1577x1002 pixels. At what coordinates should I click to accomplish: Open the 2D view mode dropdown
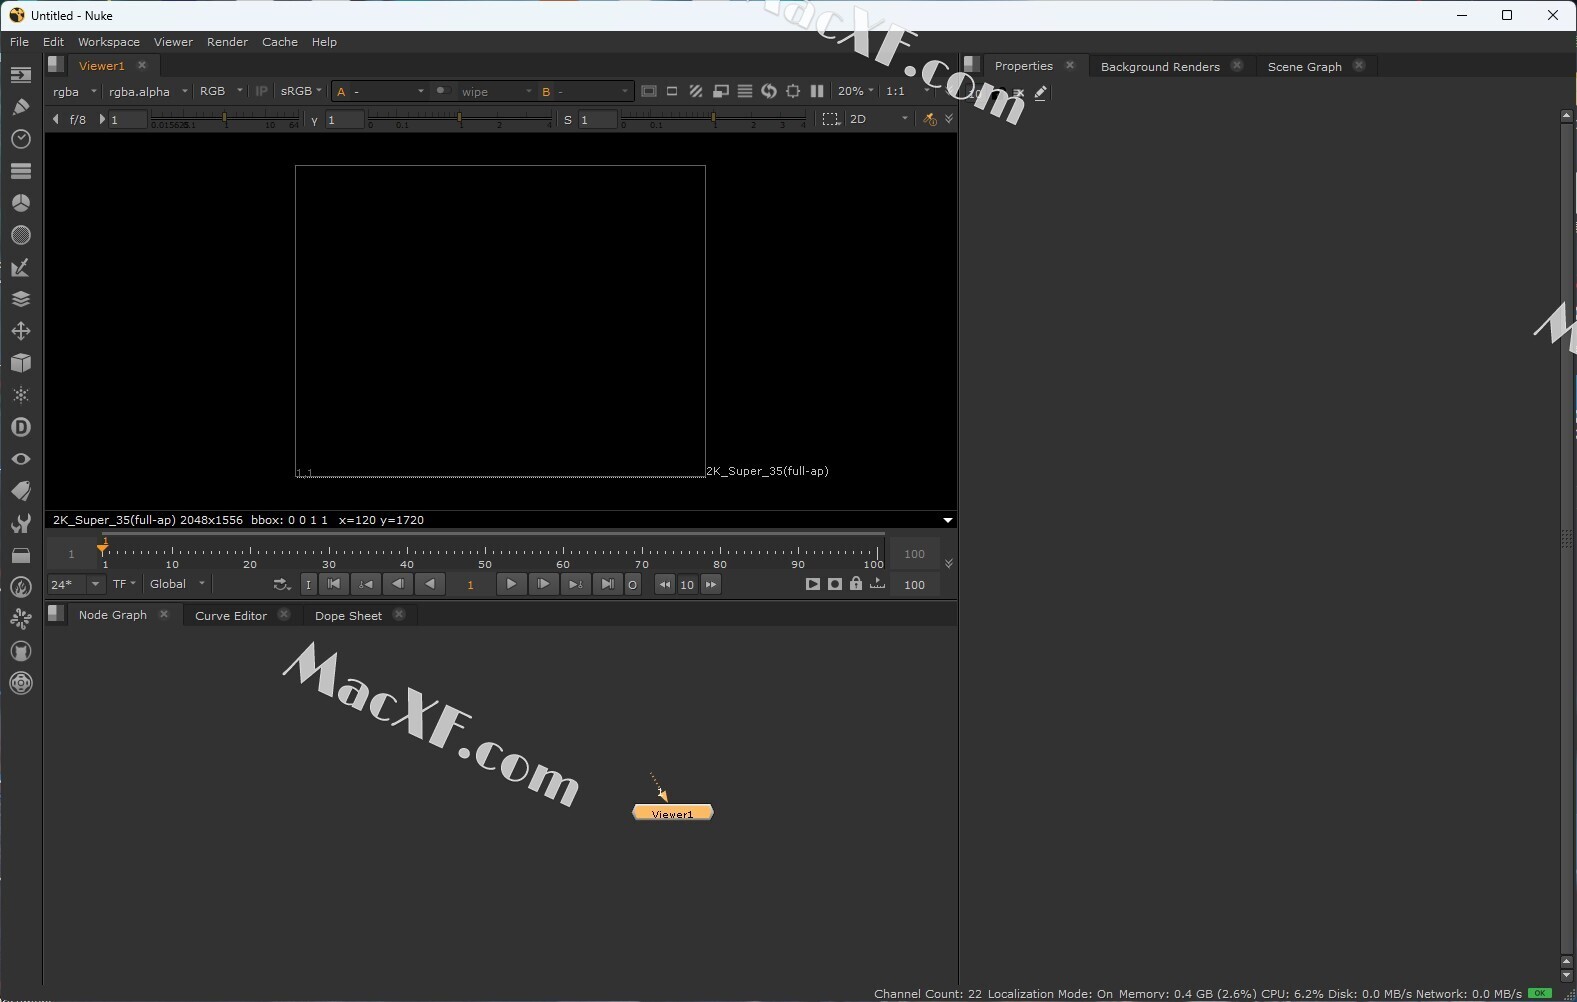tap(879, 119)
